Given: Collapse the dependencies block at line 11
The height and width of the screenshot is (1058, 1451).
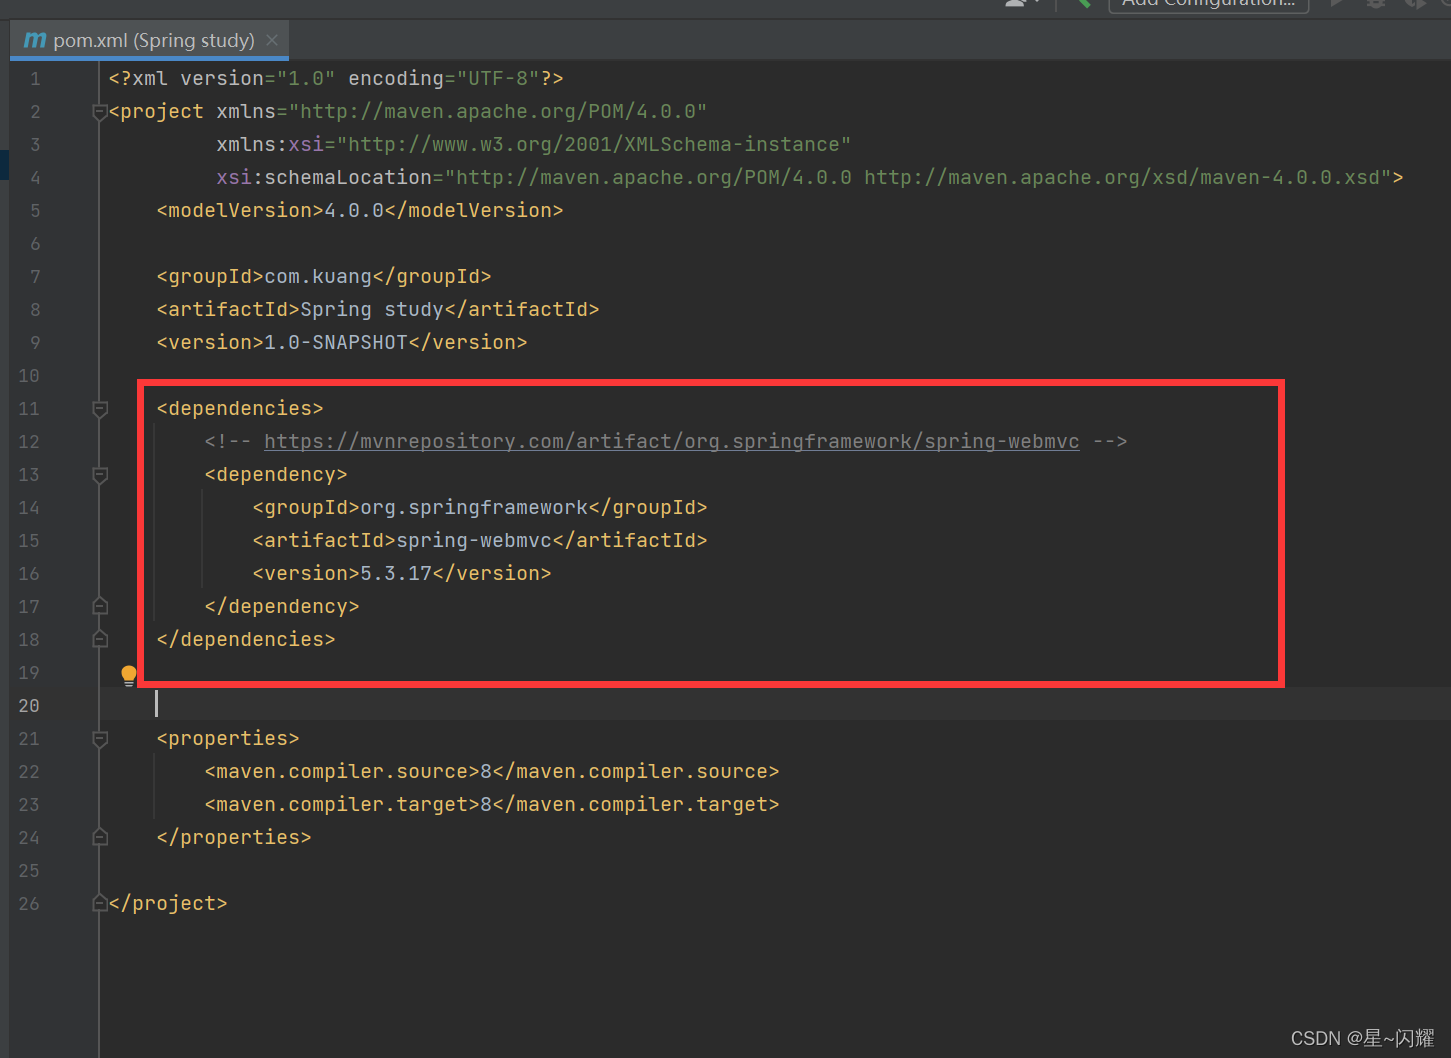Looking at the screenshot, I should (100, 409).
